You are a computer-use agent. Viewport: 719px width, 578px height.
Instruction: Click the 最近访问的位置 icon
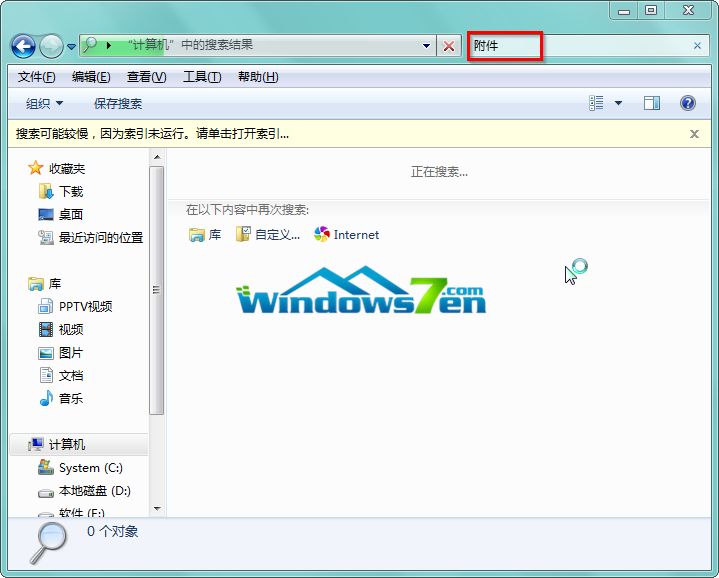tap(45, 237)
